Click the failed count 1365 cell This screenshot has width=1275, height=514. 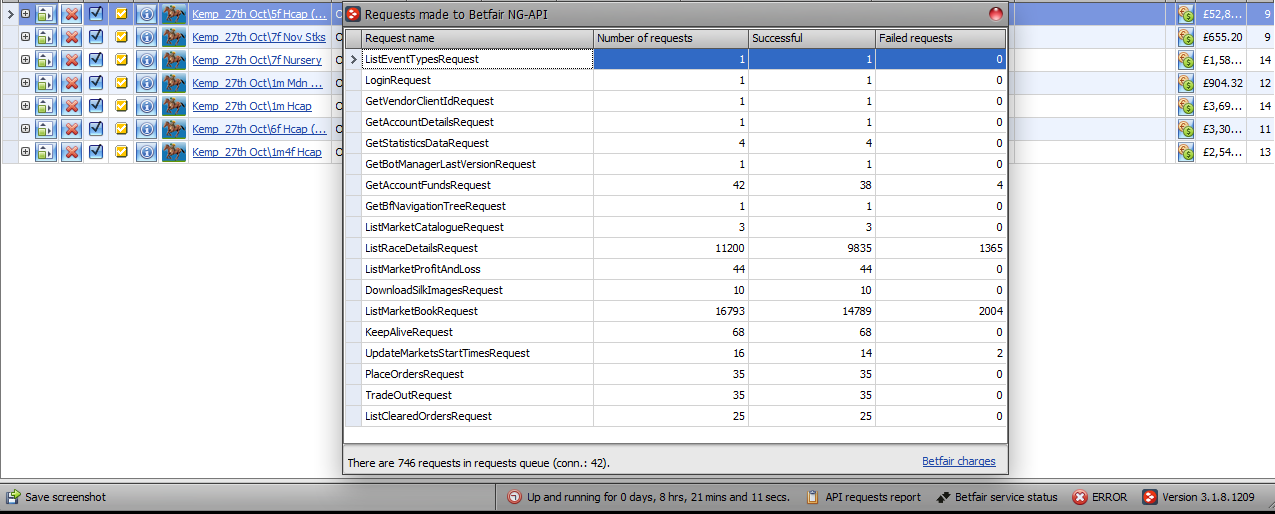(x=941, y=248)
